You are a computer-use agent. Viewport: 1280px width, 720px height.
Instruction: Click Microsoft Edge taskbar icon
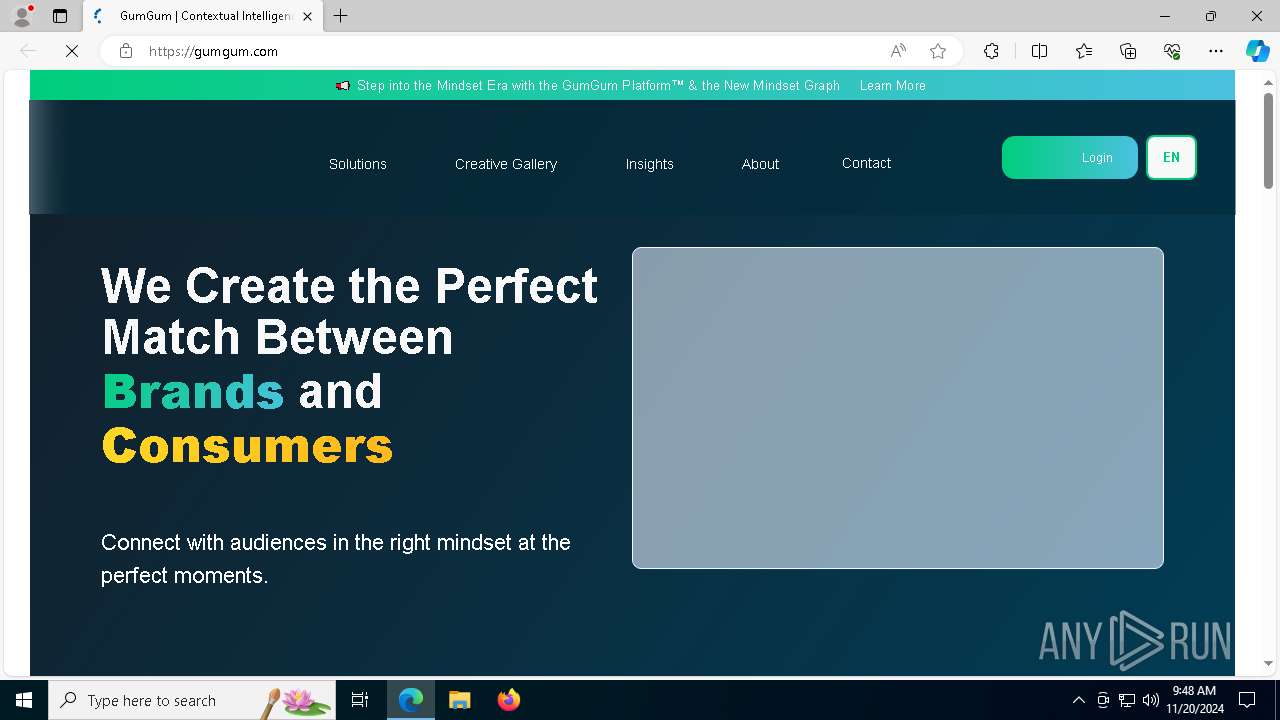(411, 700)
